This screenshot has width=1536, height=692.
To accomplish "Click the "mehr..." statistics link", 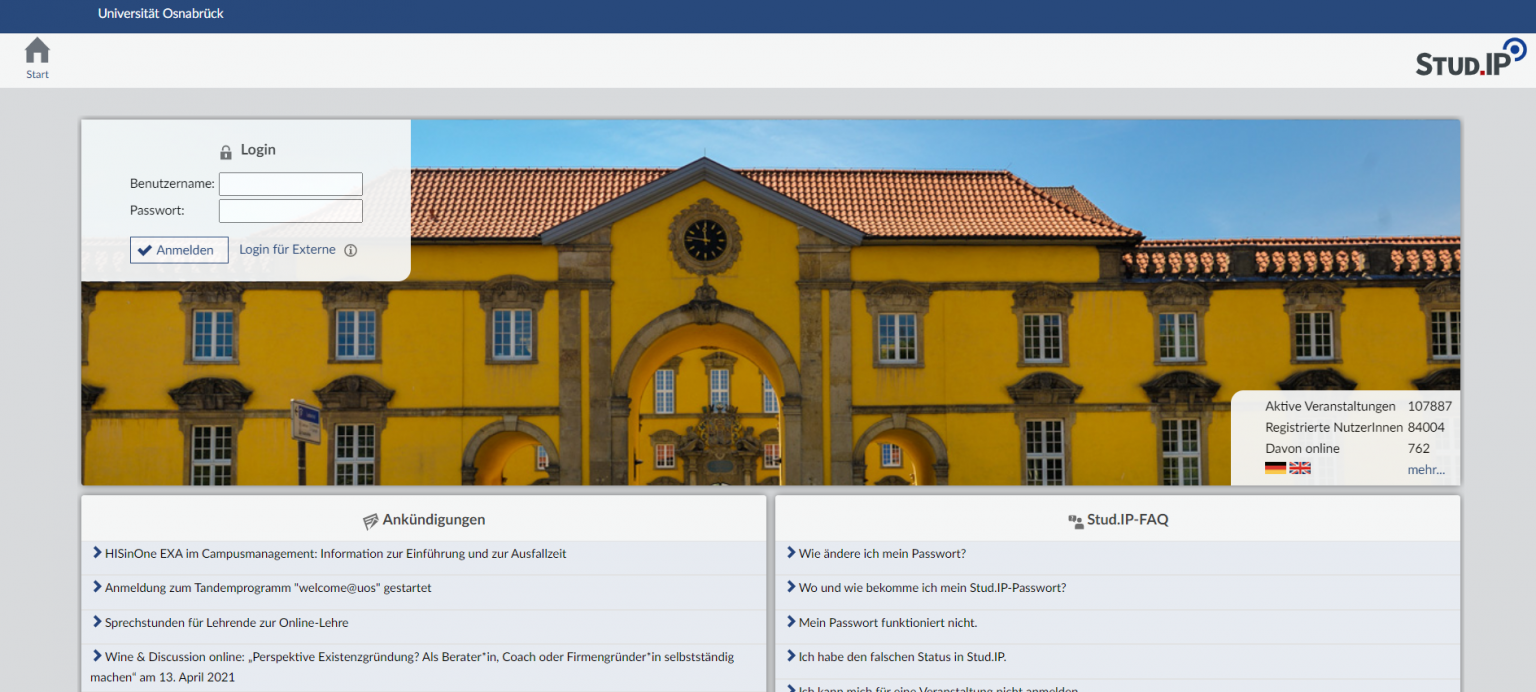I will [x=1426, y=469].
